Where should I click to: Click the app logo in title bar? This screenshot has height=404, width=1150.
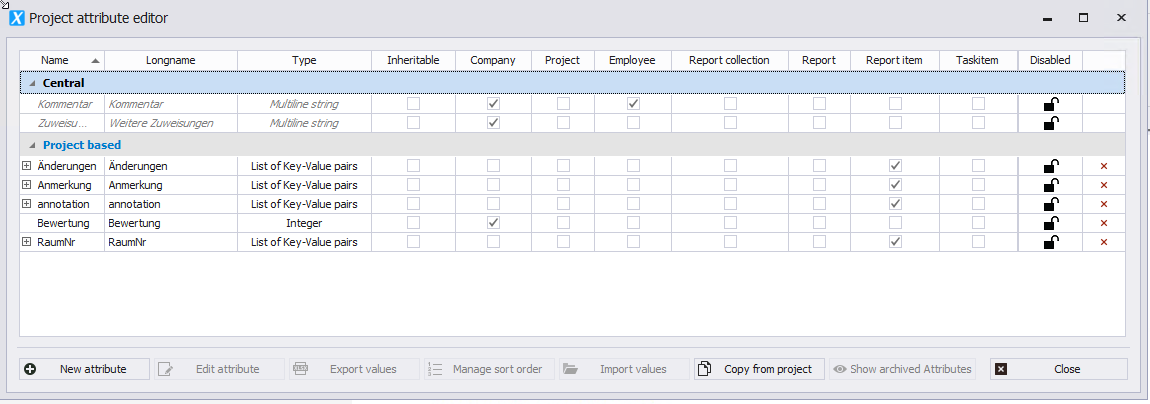(x=16, y=18)
